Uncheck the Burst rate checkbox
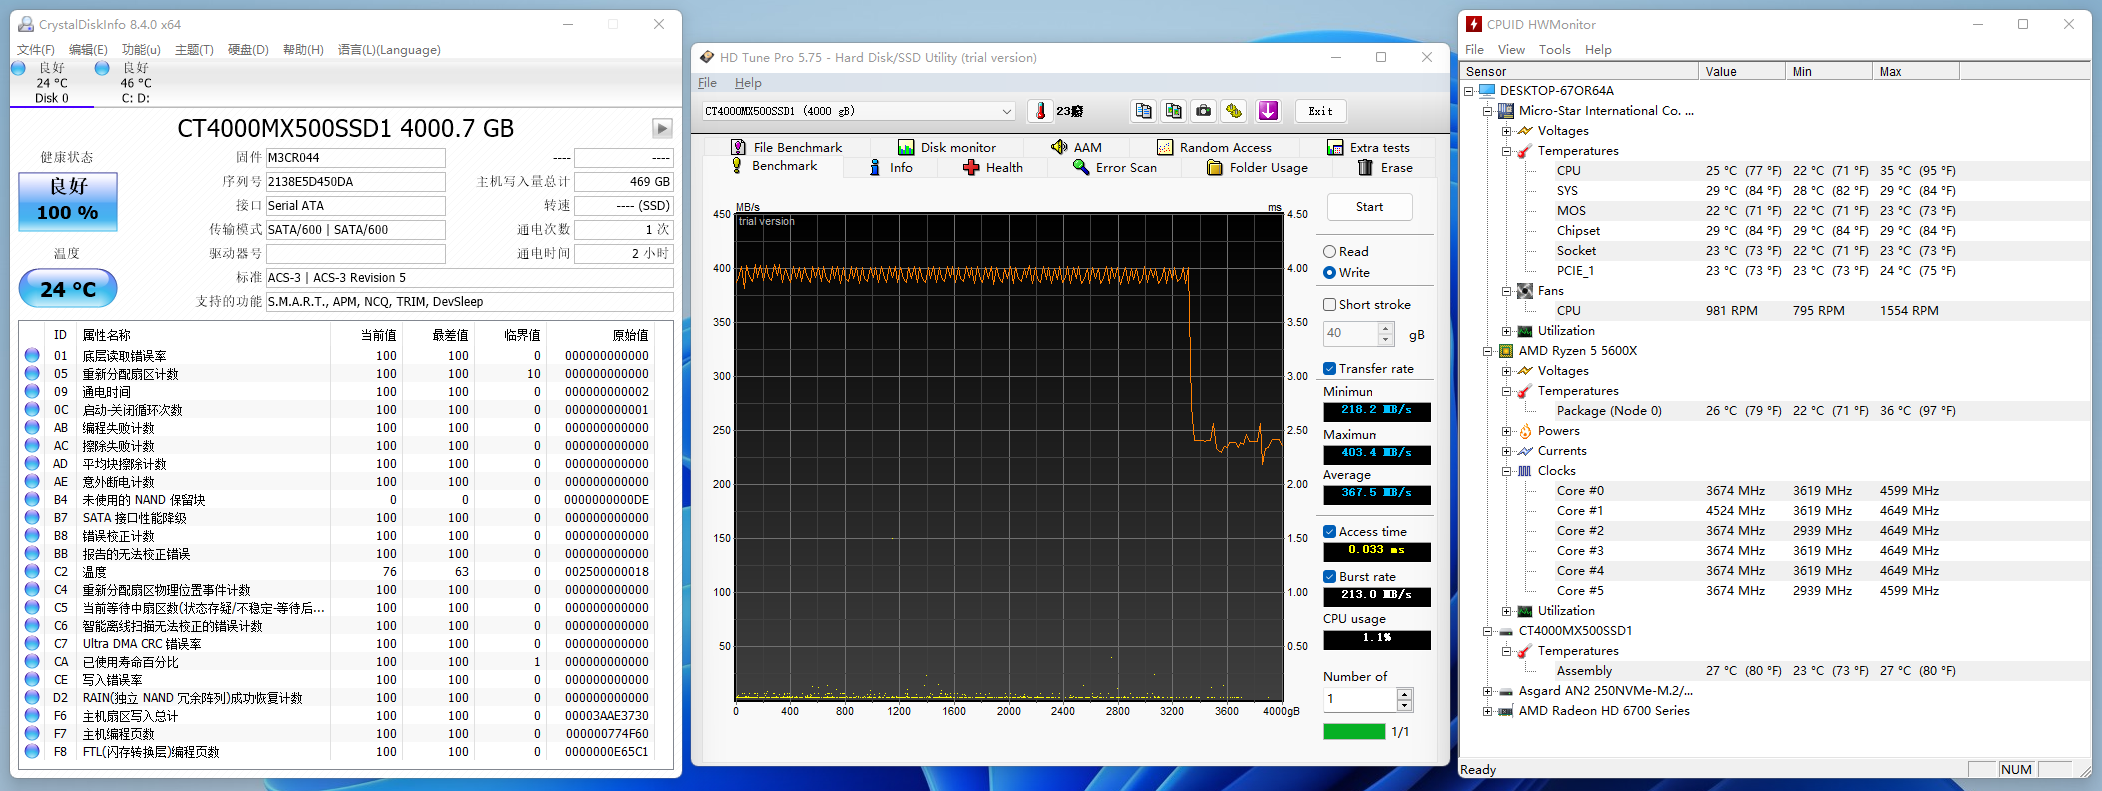The width and height of the screenshot is (2102, 791). pyautogui.click(x=1330, y=577)
